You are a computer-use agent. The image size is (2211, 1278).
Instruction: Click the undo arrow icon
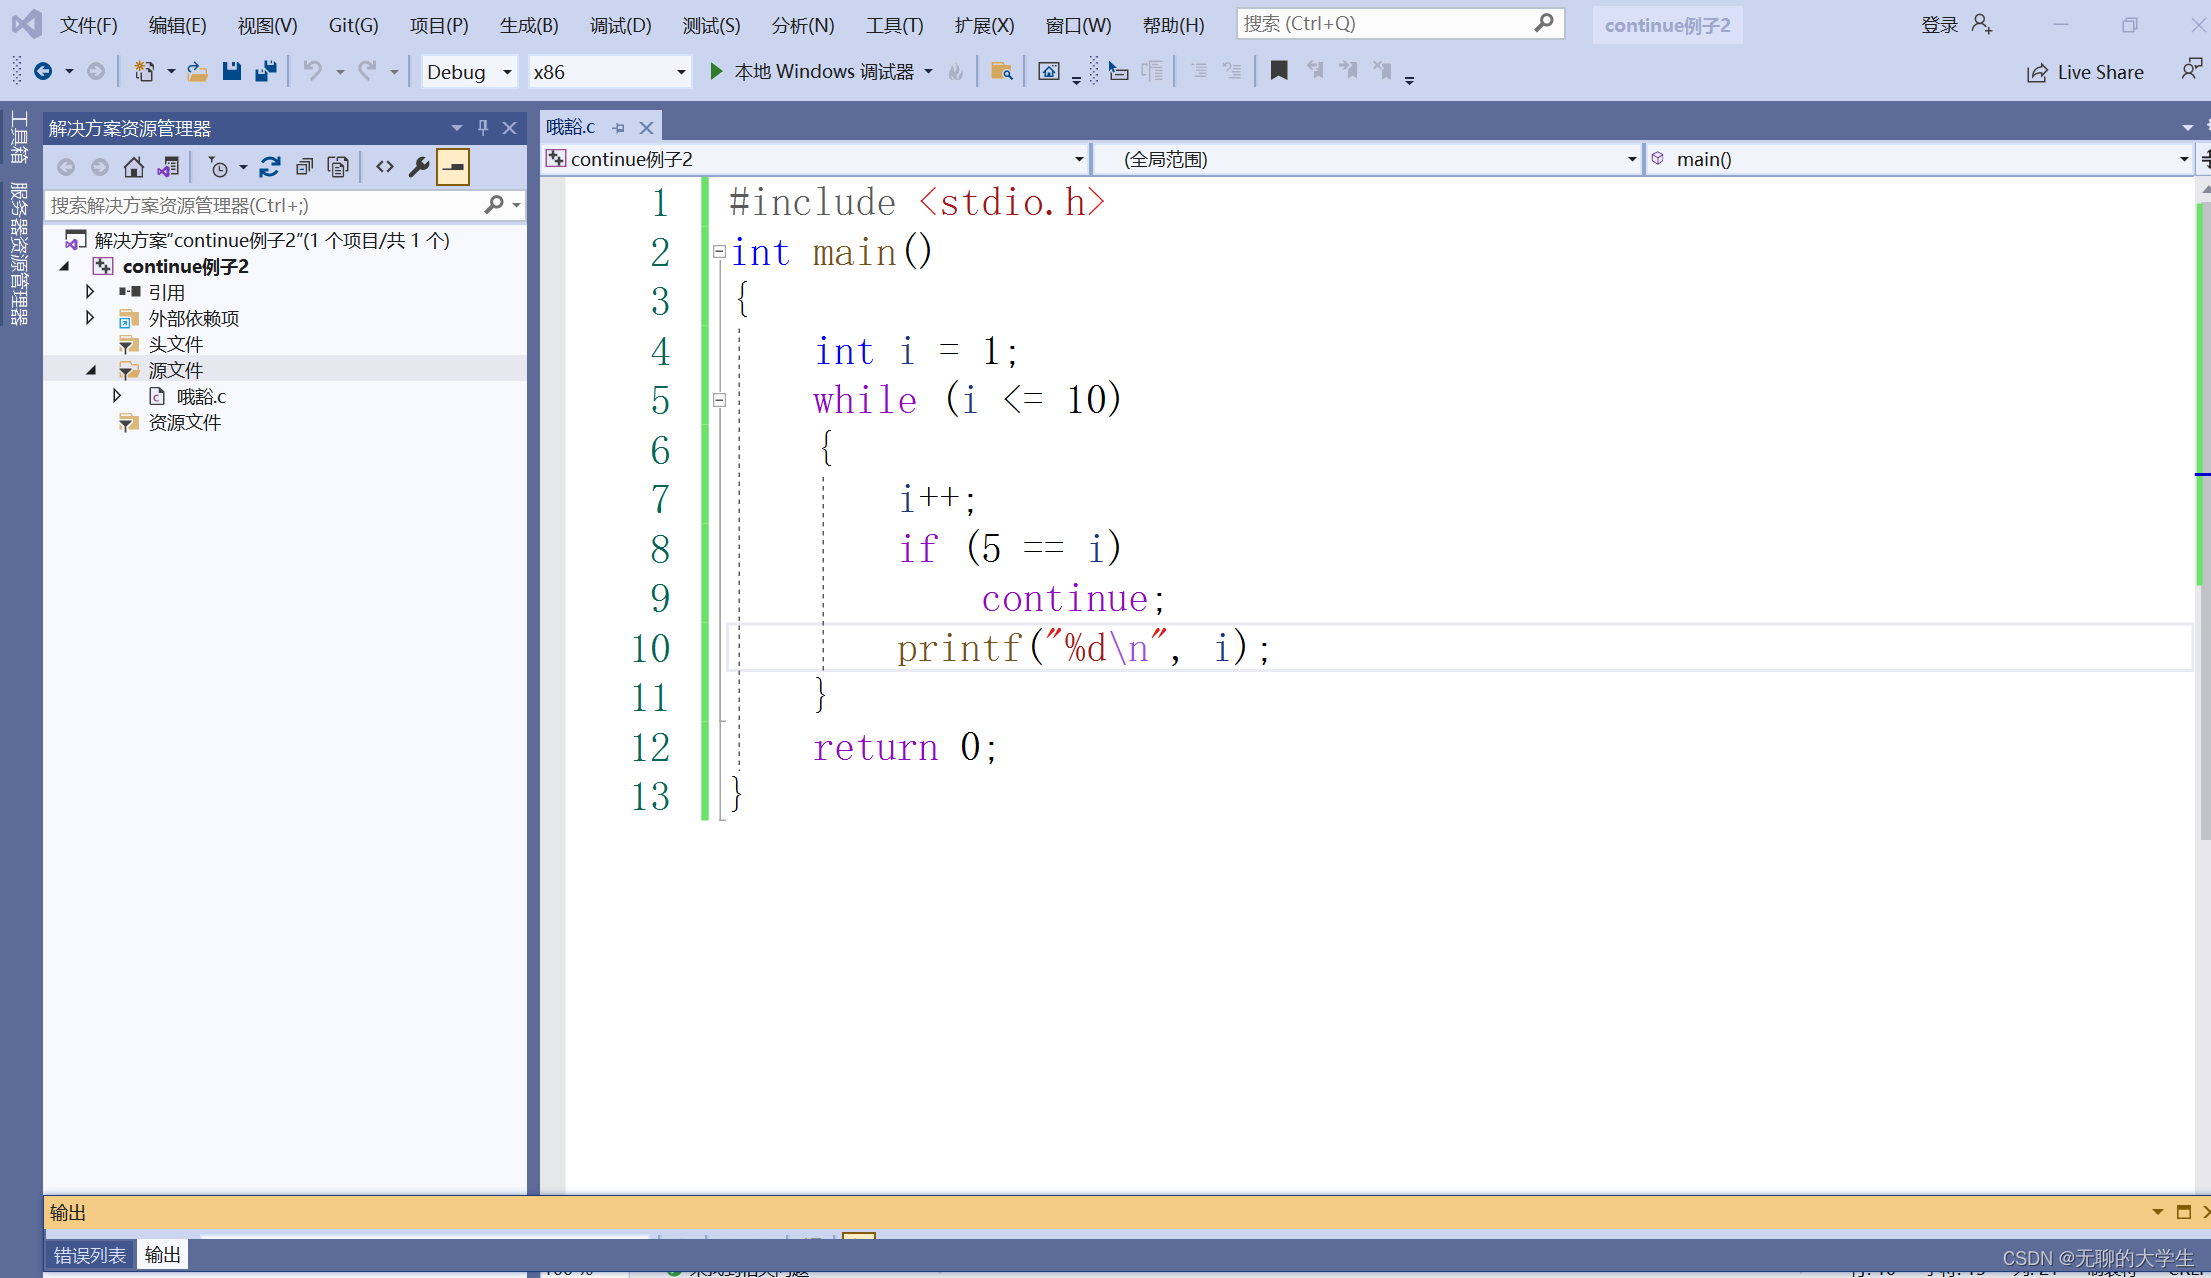pyautogui.click(x=313, y=71)
